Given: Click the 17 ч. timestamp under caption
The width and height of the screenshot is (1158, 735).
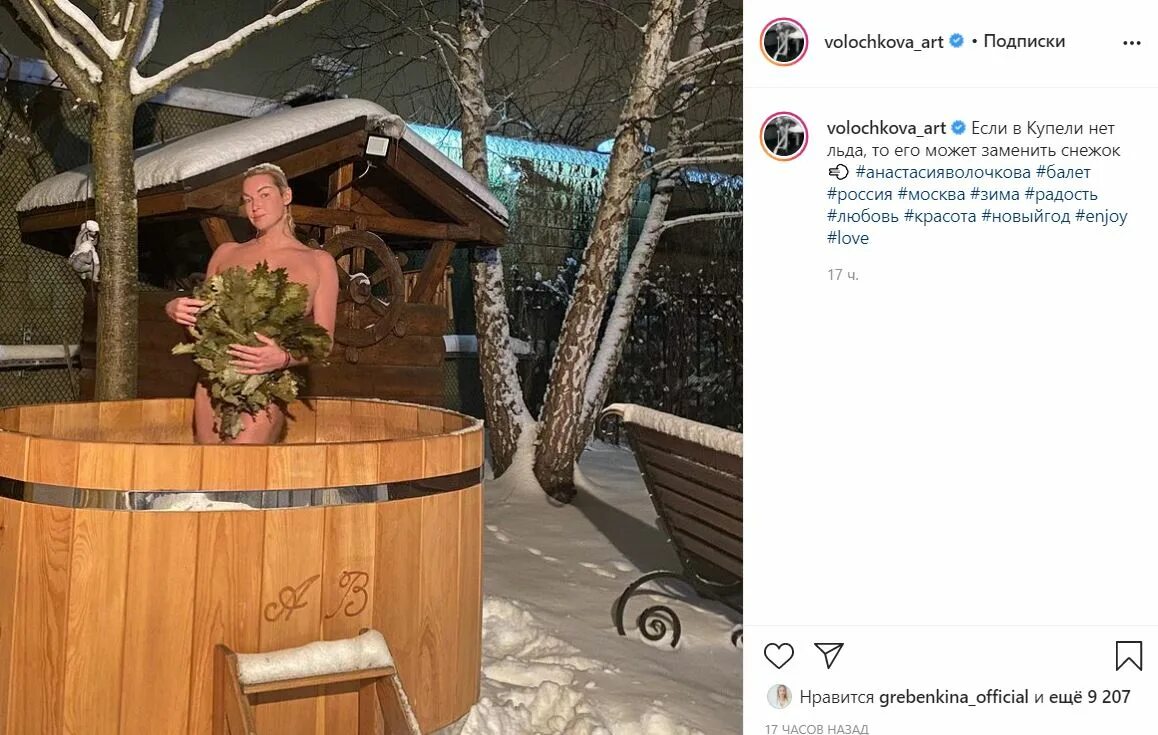Looking at the screenshot, I should coord(843,275).
